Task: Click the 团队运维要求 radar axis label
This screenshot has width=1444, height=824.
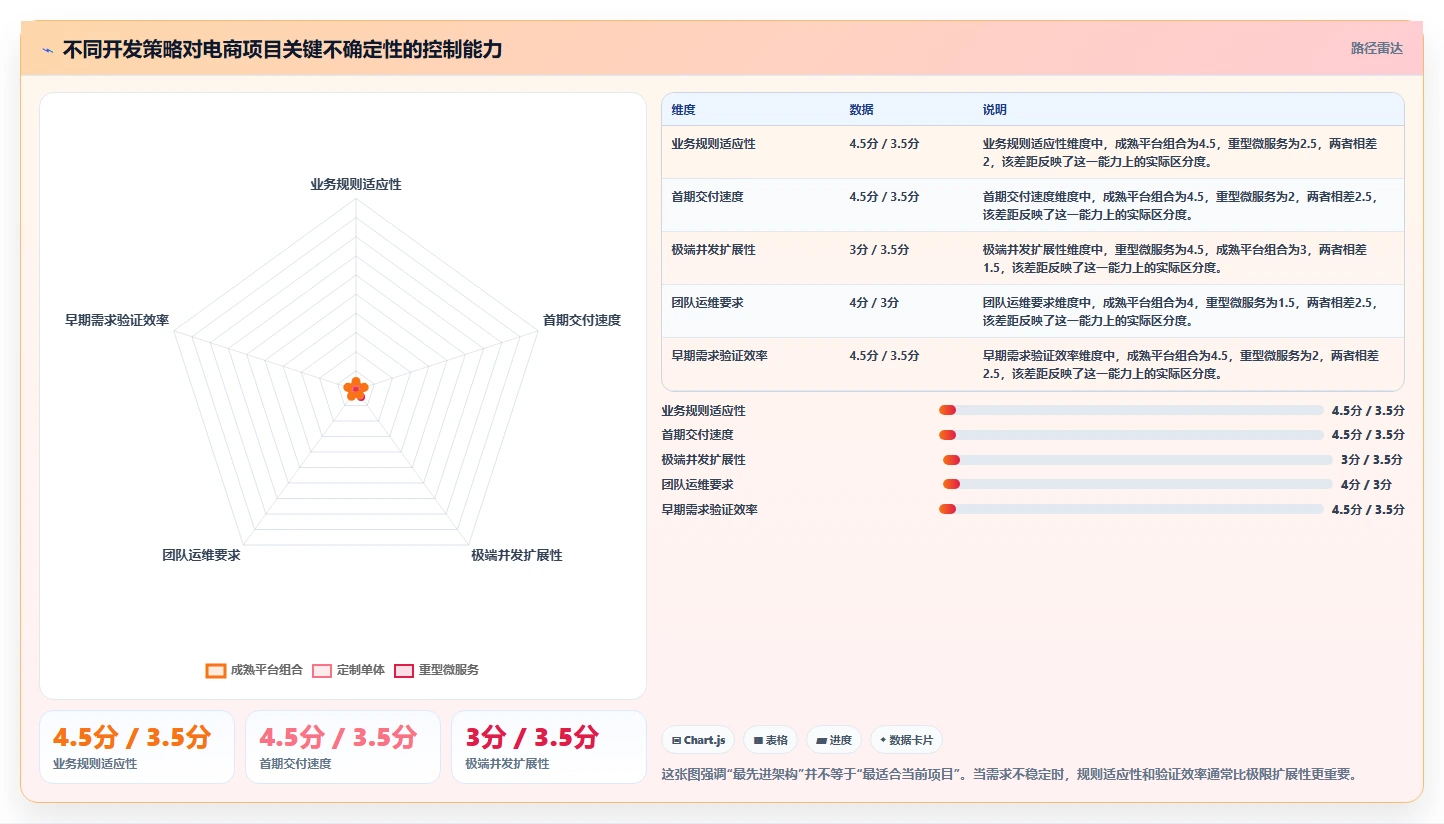Action: pyautogui.click(x=201, y=555)
